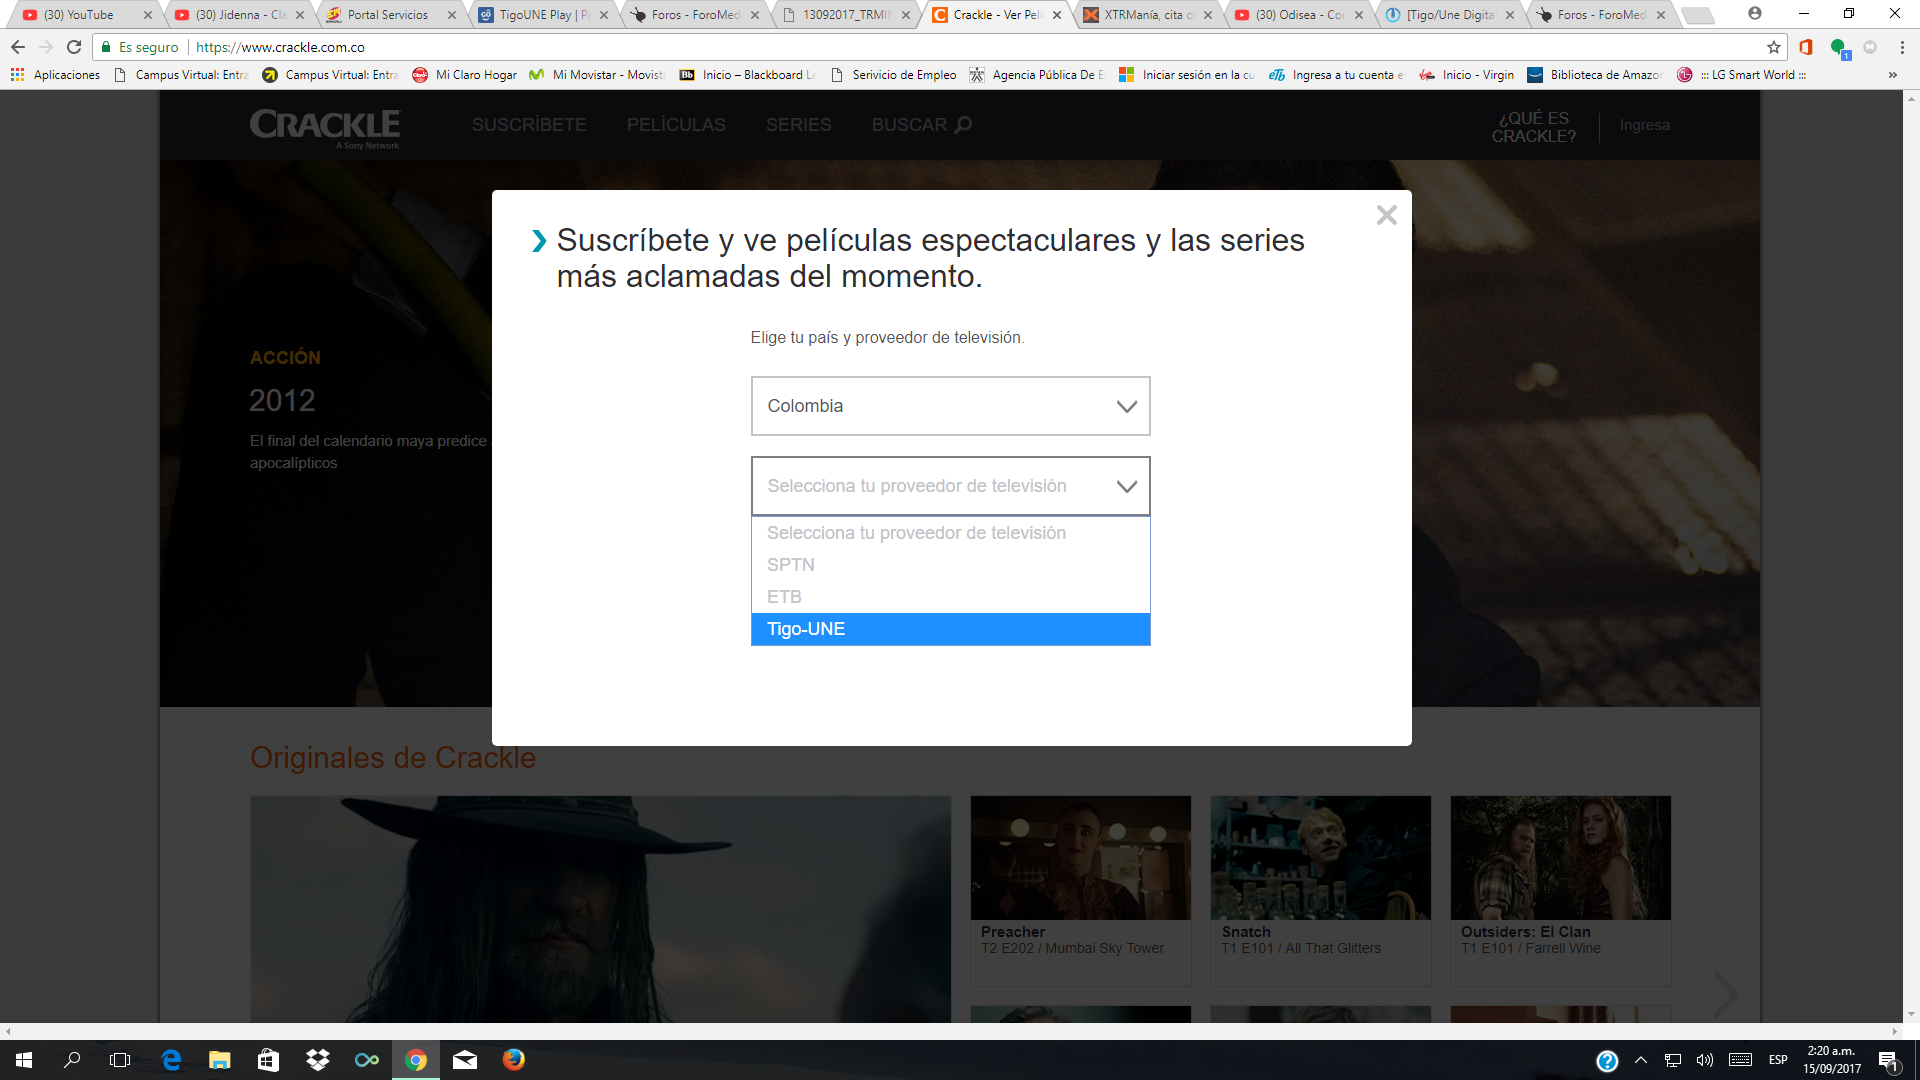Go back using the browser arrow

click(18, 47)
